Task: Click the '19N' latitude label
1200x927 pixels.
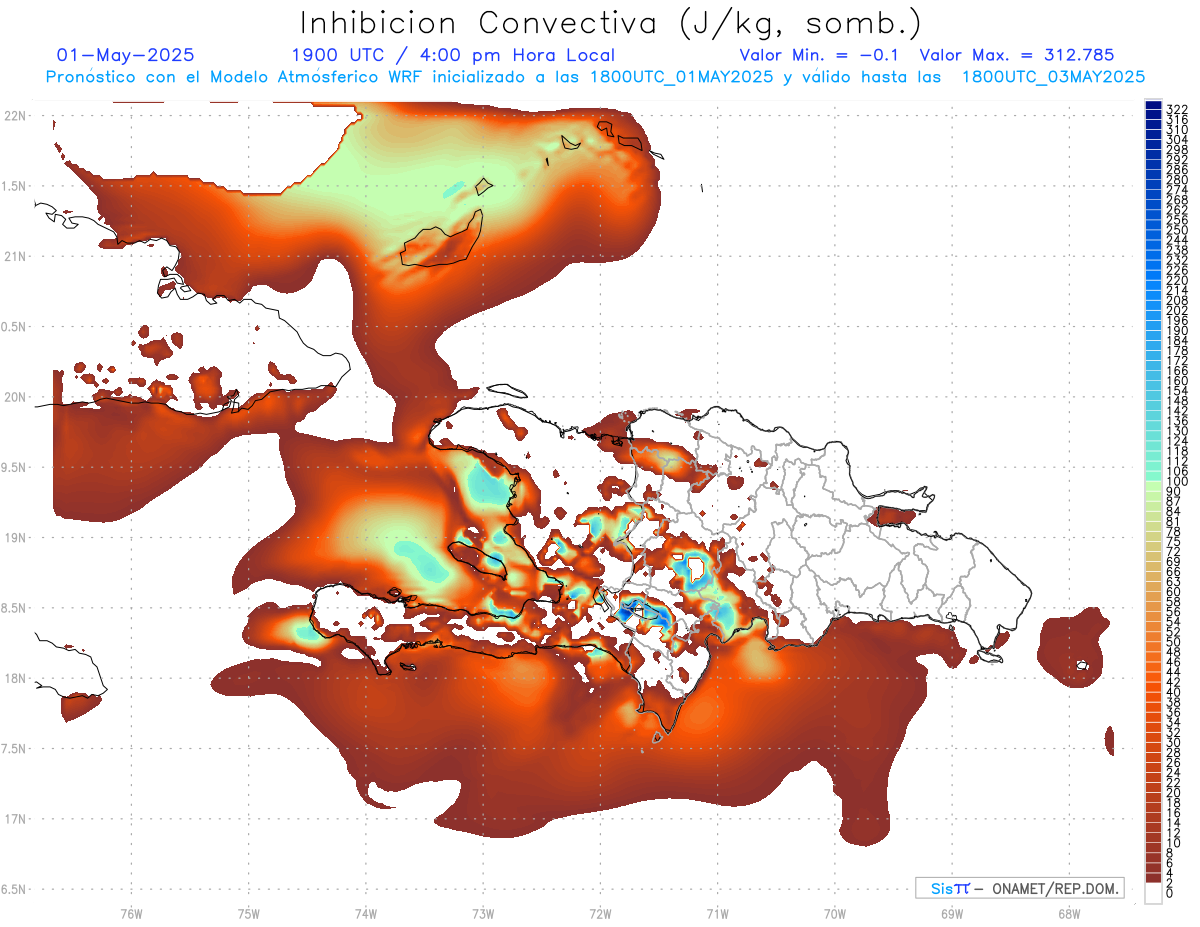Action: point(14,537)
